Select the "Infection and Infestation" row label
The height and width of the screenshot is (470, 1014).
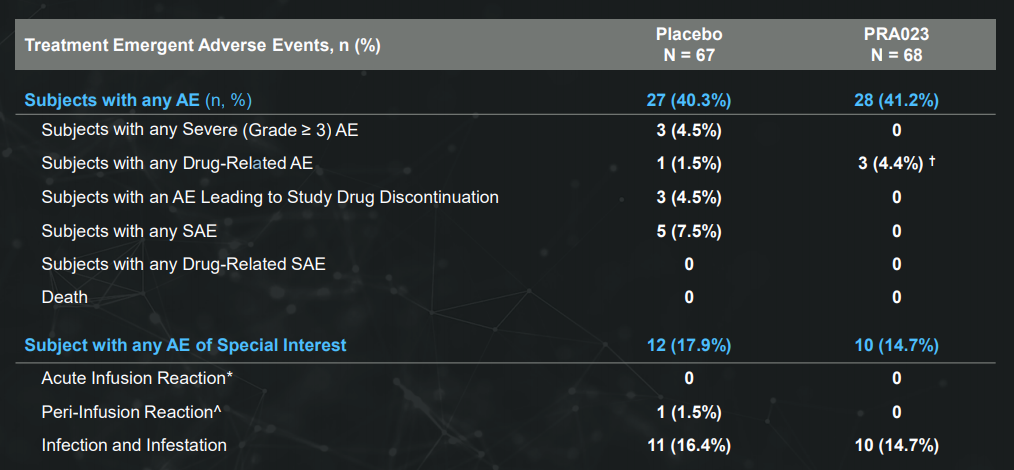pos(134,445)
